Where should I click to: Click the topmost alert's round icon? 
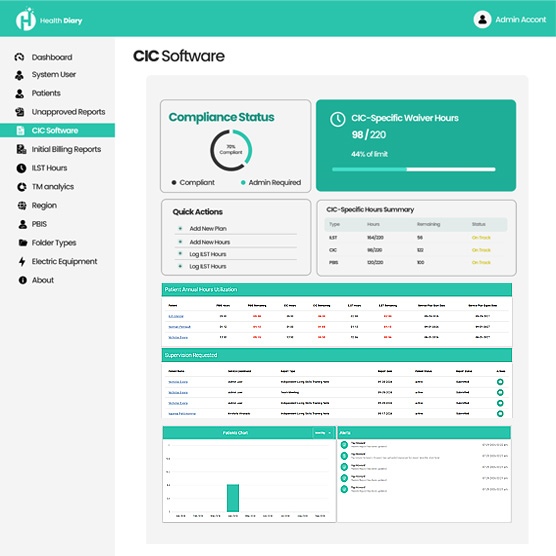[344, 445]
